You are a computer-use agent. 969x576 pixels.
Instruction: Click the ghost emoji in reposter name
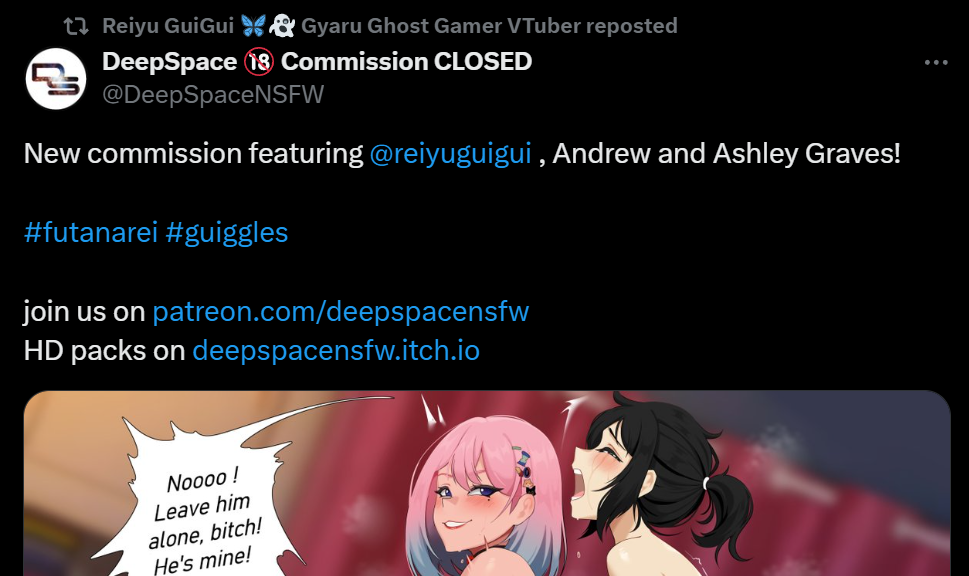point(282,26)
